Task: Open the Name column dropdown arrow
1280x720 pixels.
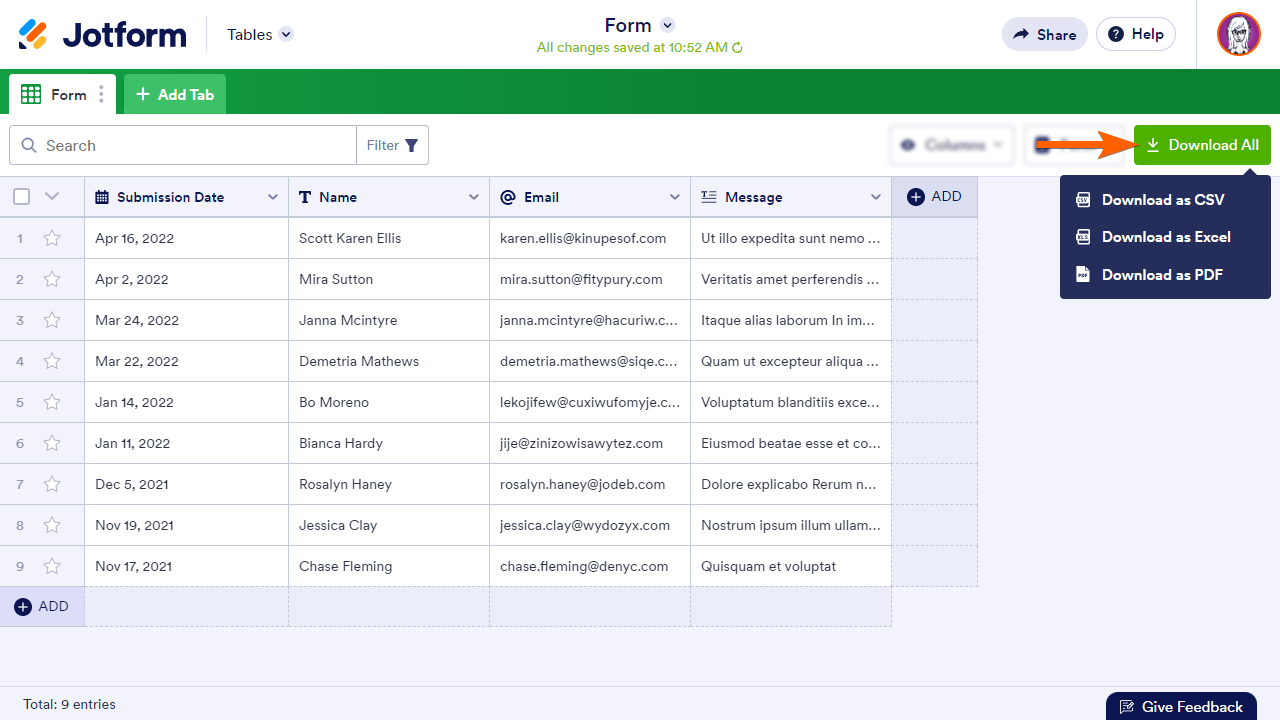Action: click(474, 196)
